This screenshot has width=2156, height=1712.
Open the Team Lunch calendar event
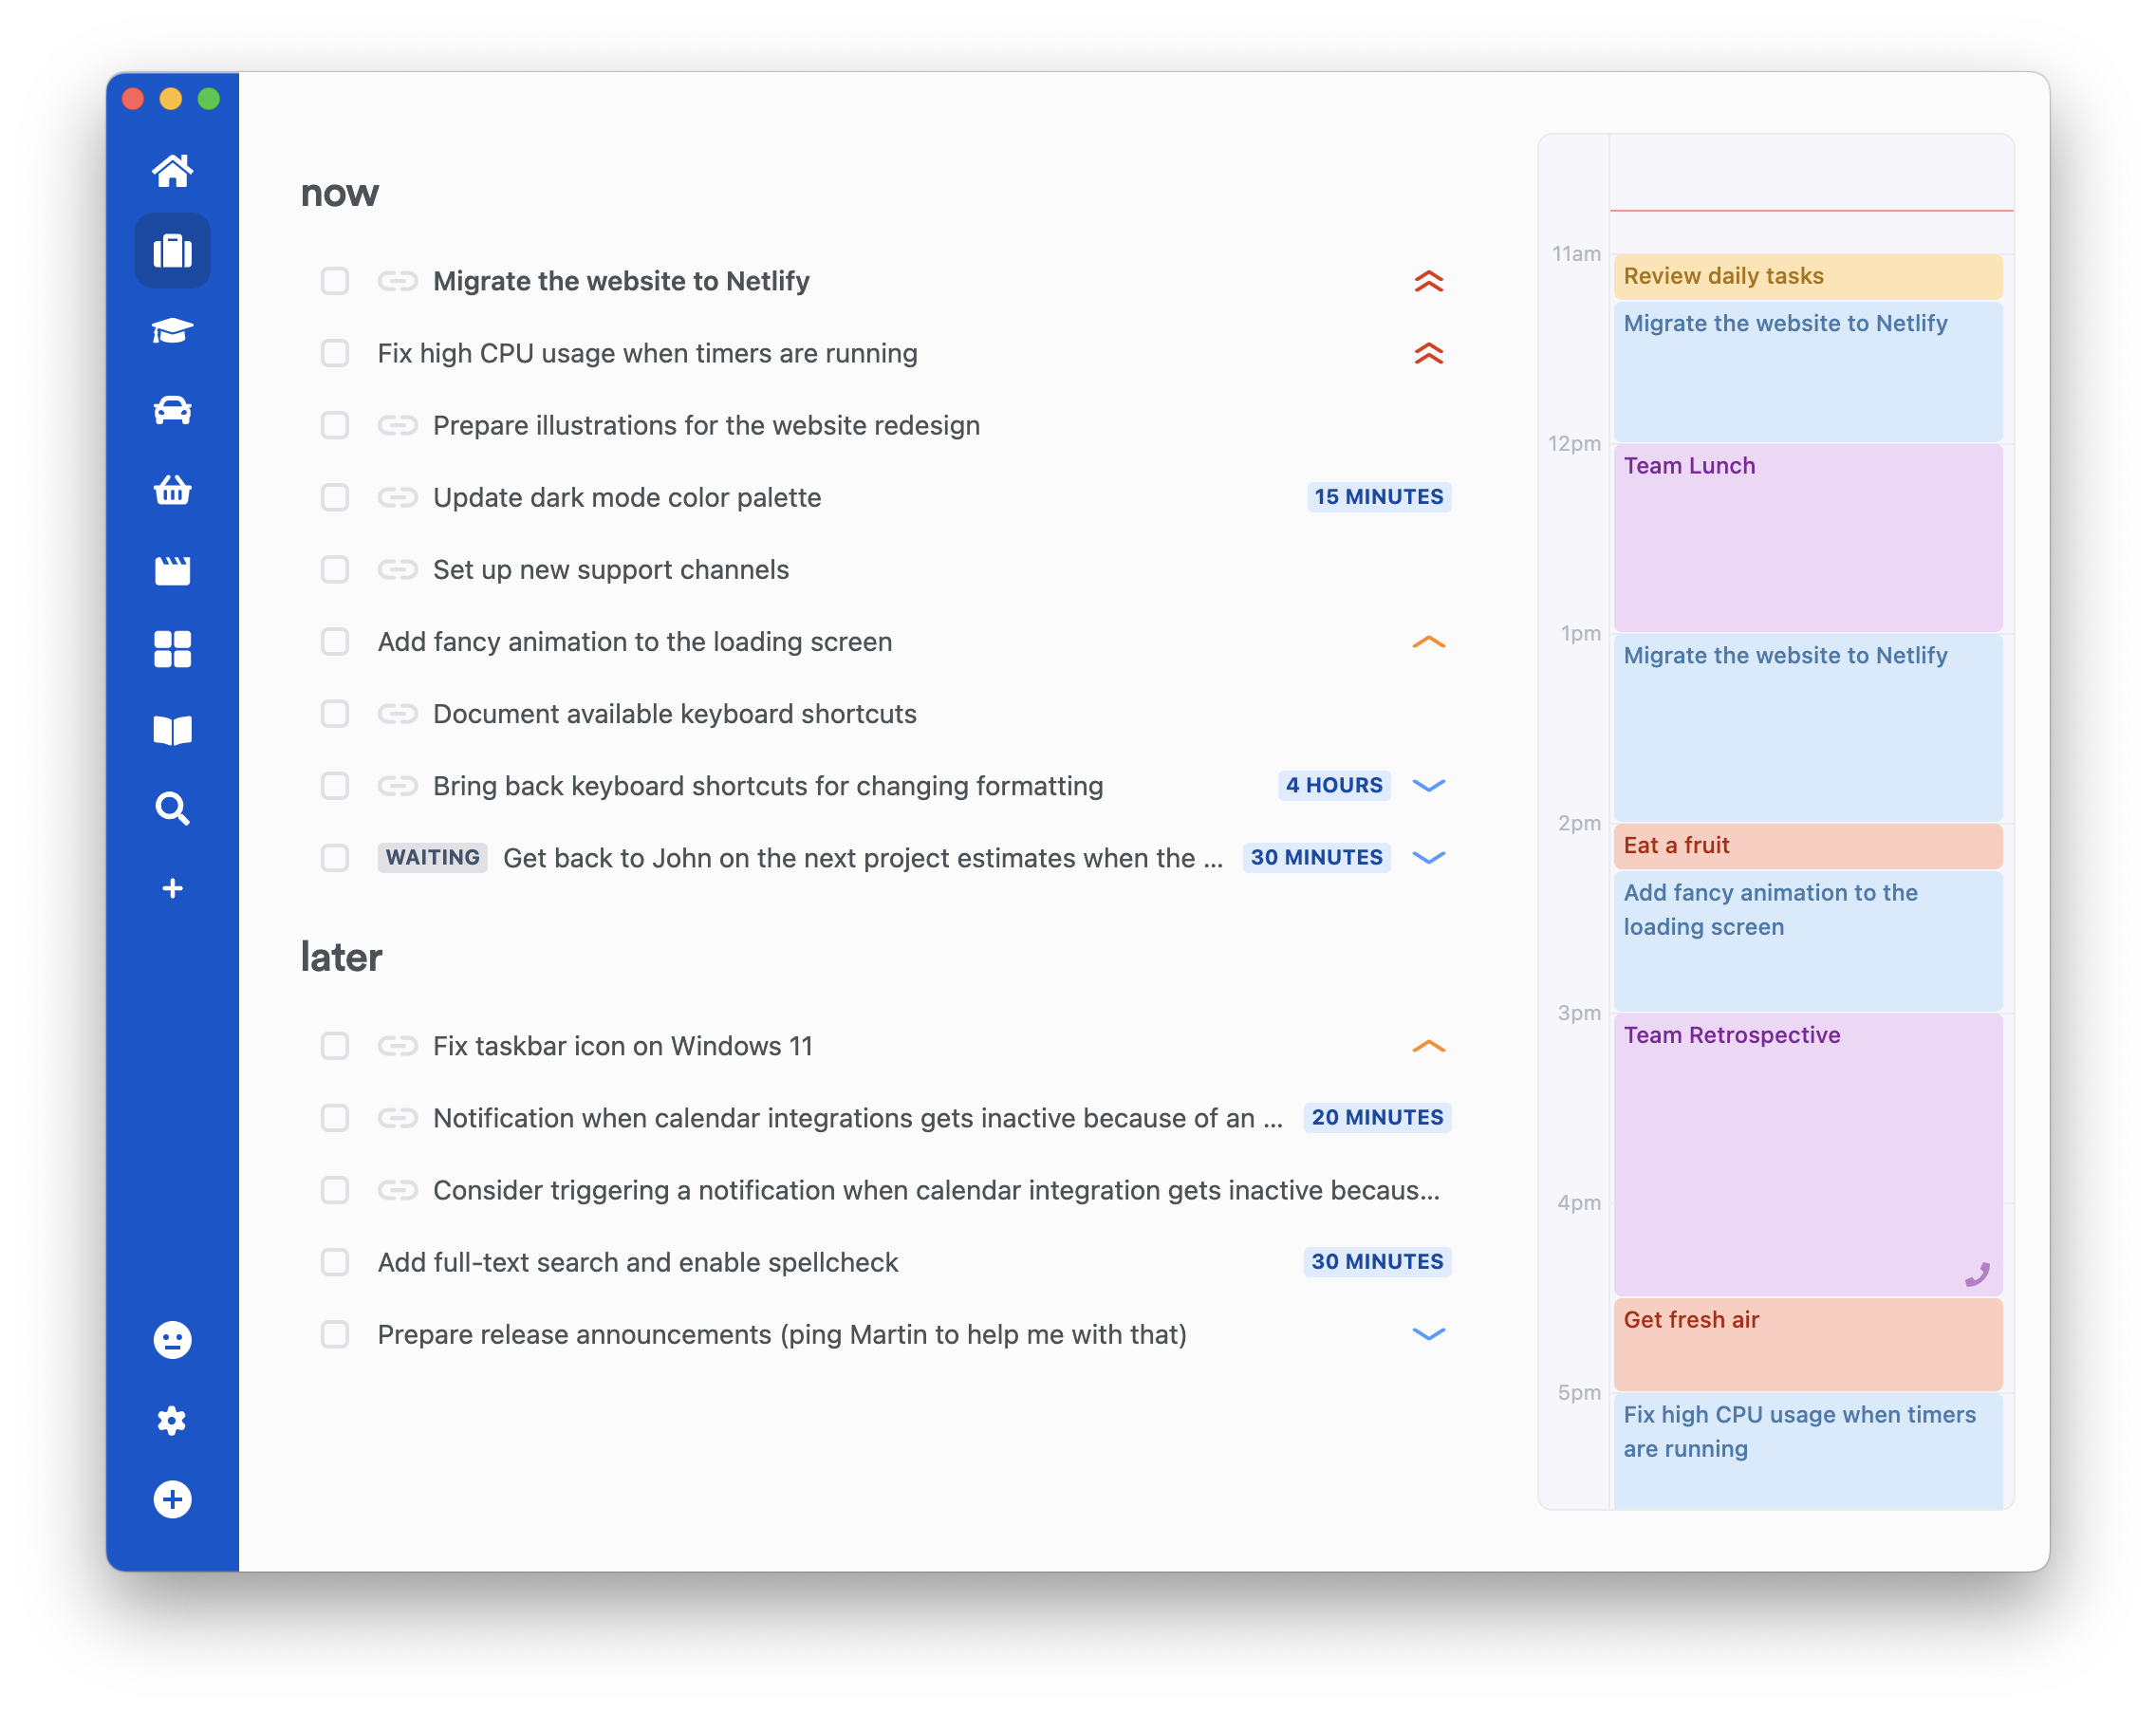click(1807, 537)
